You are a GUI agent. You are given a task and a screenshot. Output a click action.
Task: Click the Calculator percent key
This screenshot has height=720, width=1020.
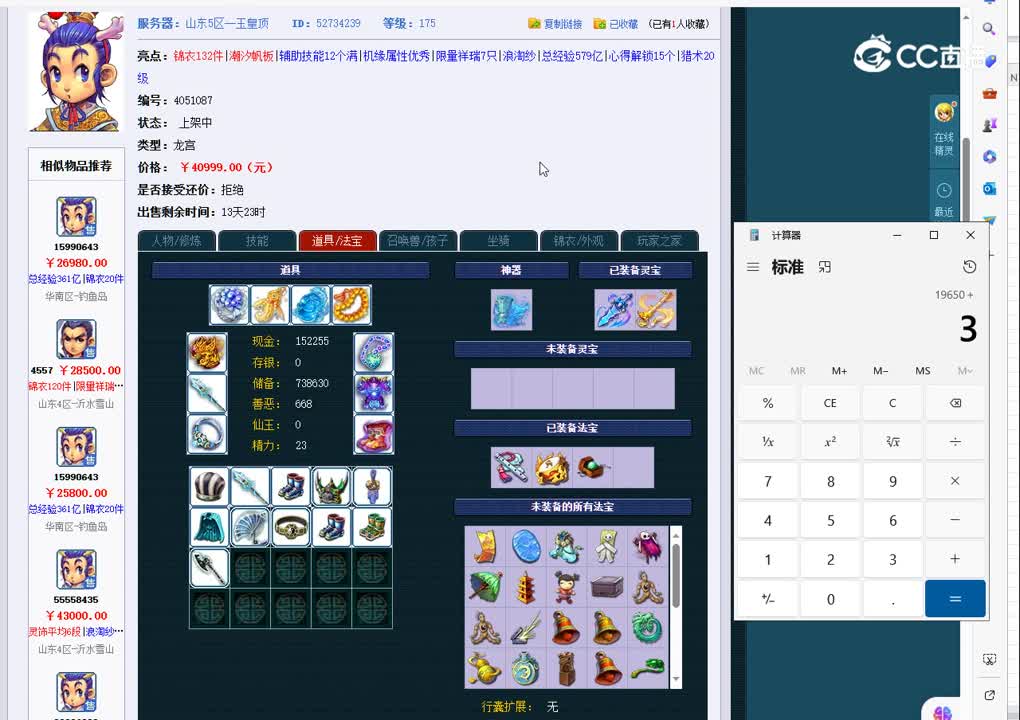coord(768,403)
